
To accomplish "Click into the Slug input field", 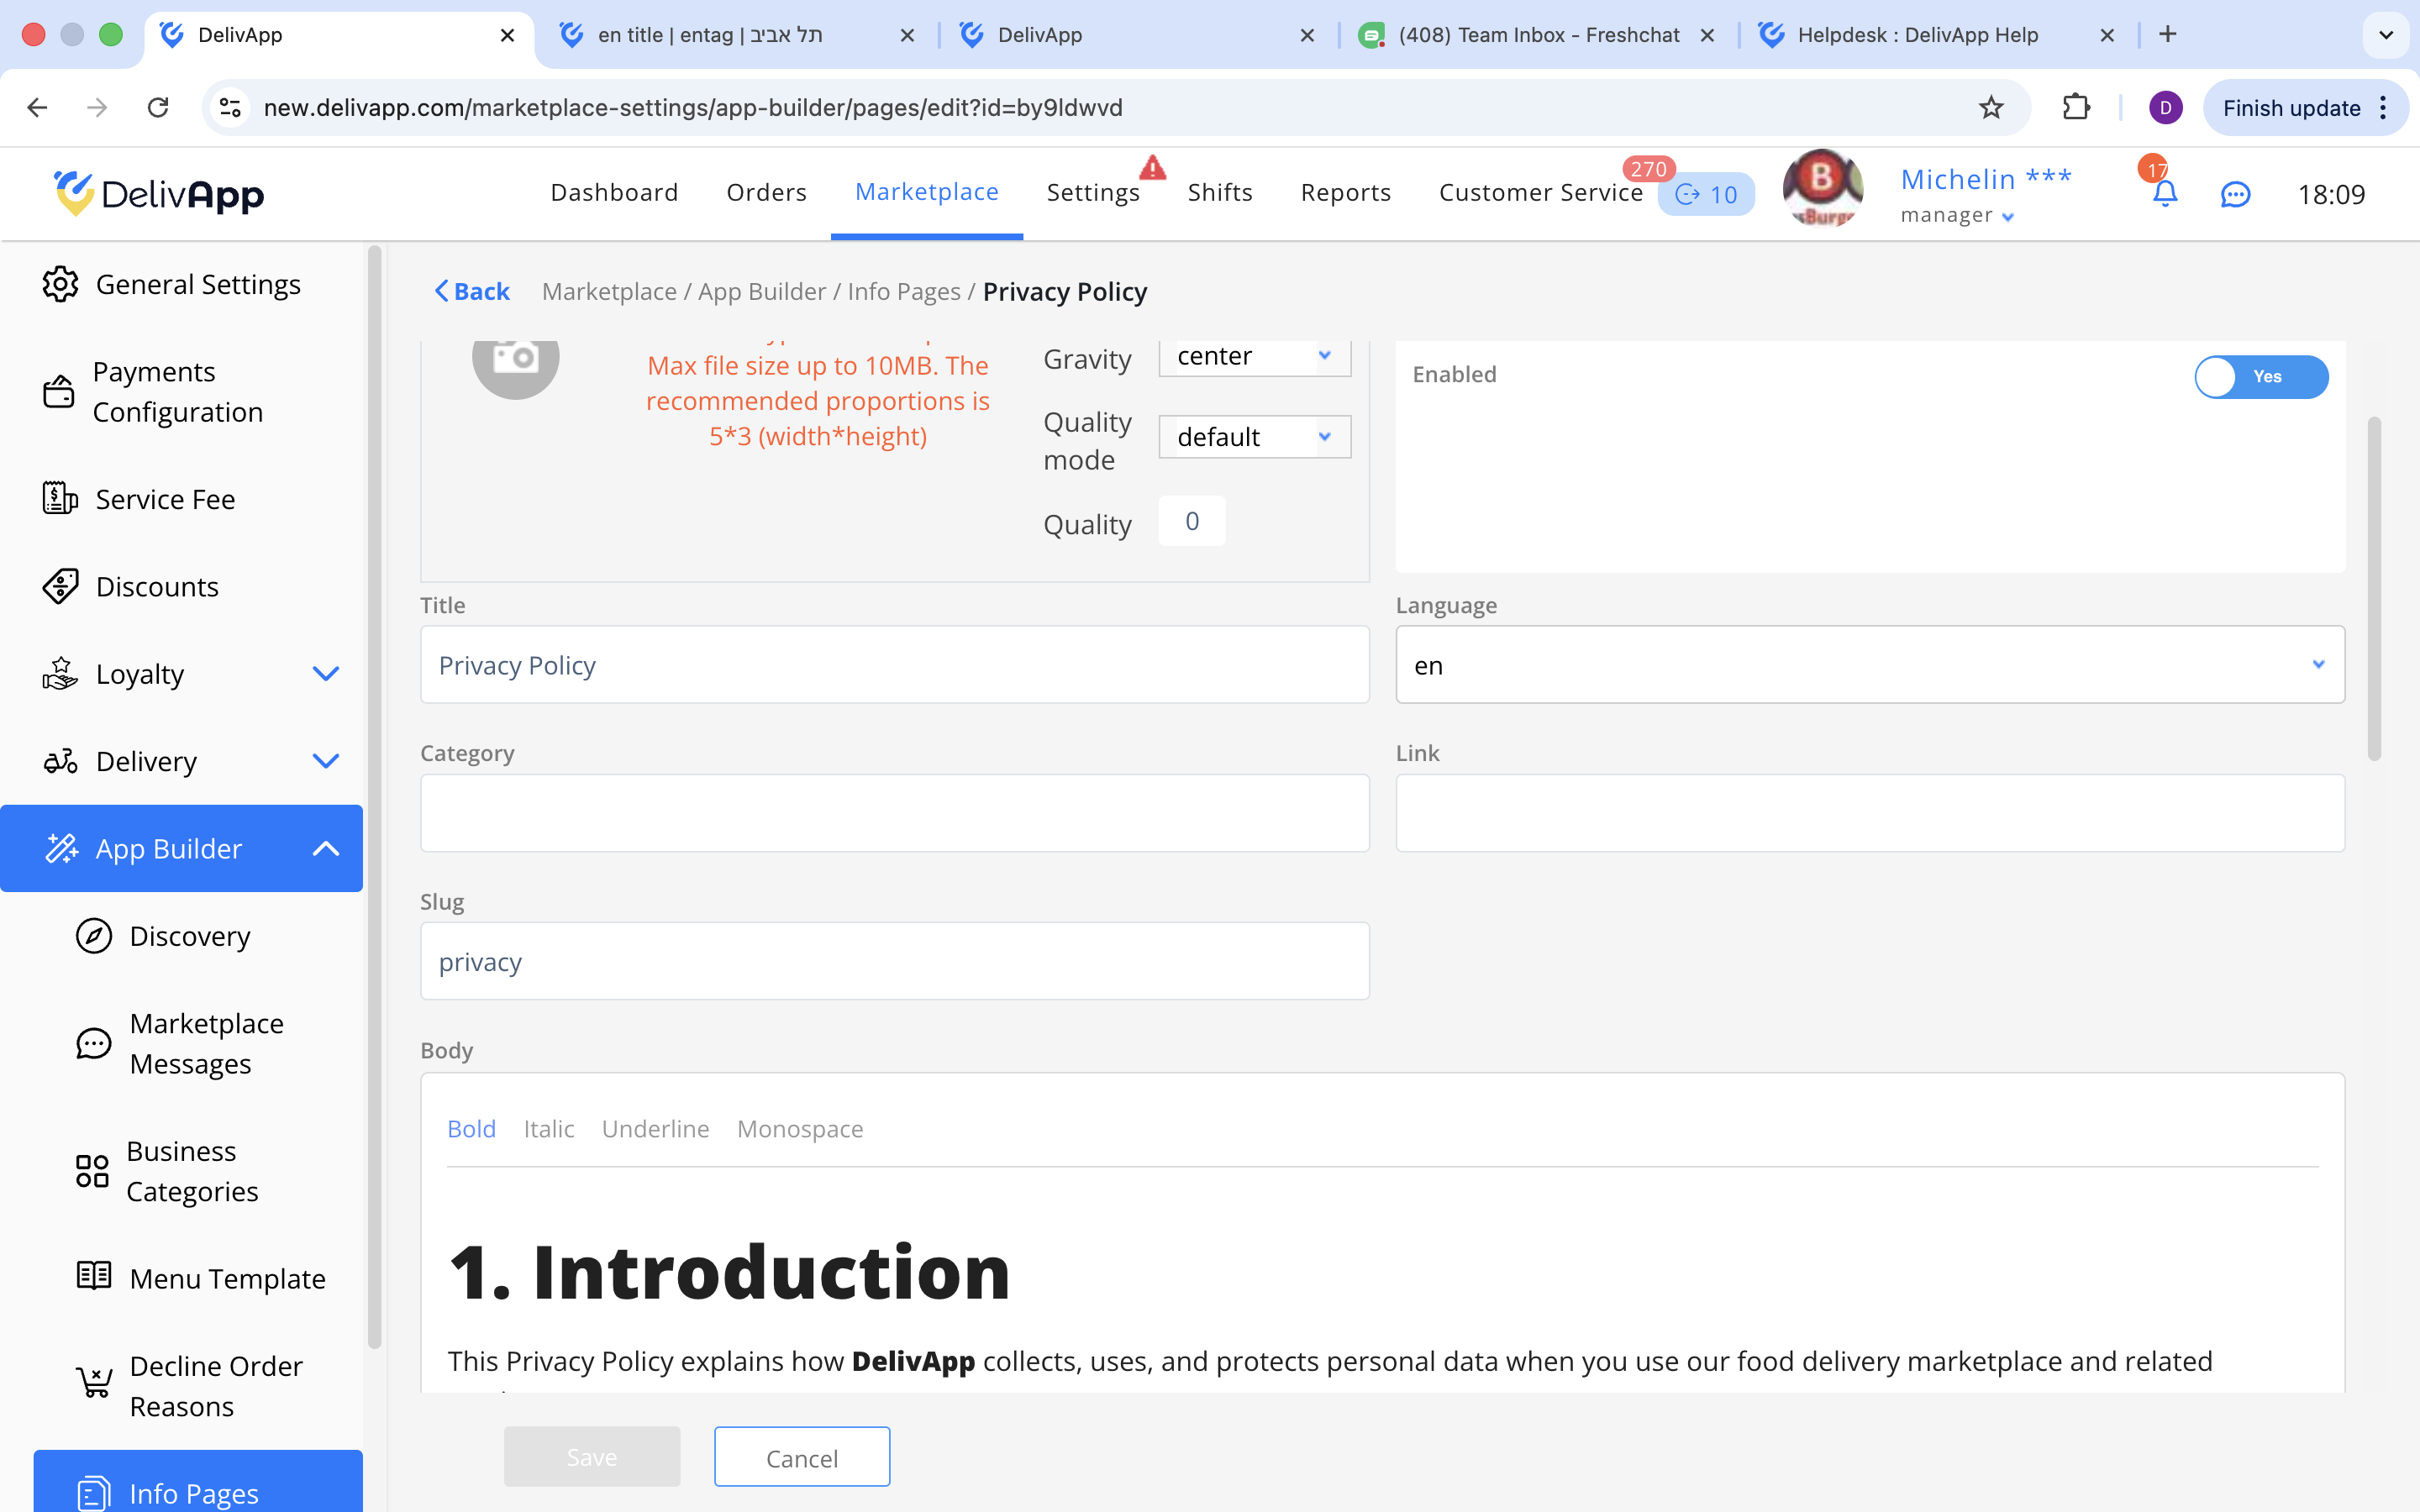I will click(x=894, y=961).
